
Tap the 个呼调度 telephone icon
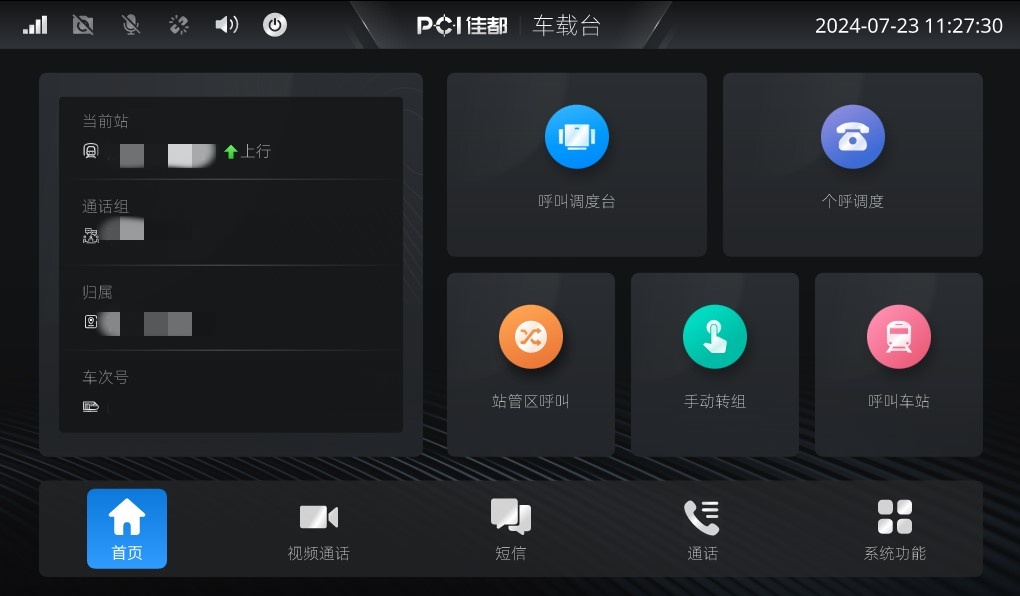point(852,137)
